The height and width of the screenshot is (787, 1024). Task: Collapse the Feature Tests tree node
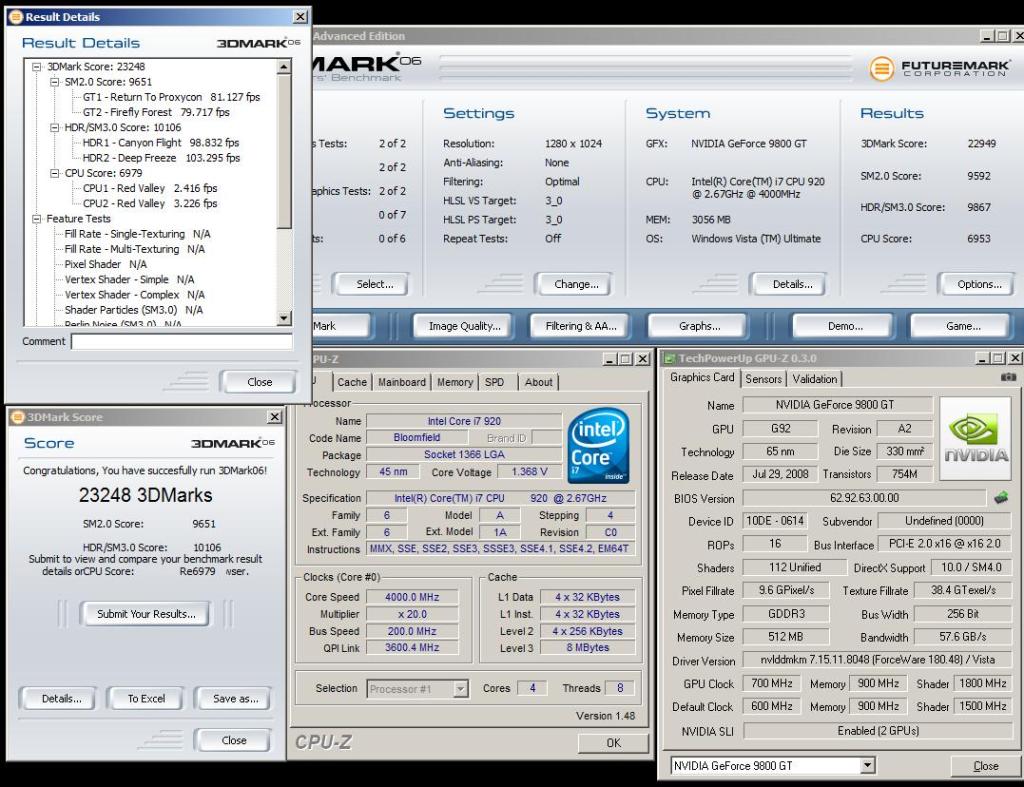(x=37, y=219)
